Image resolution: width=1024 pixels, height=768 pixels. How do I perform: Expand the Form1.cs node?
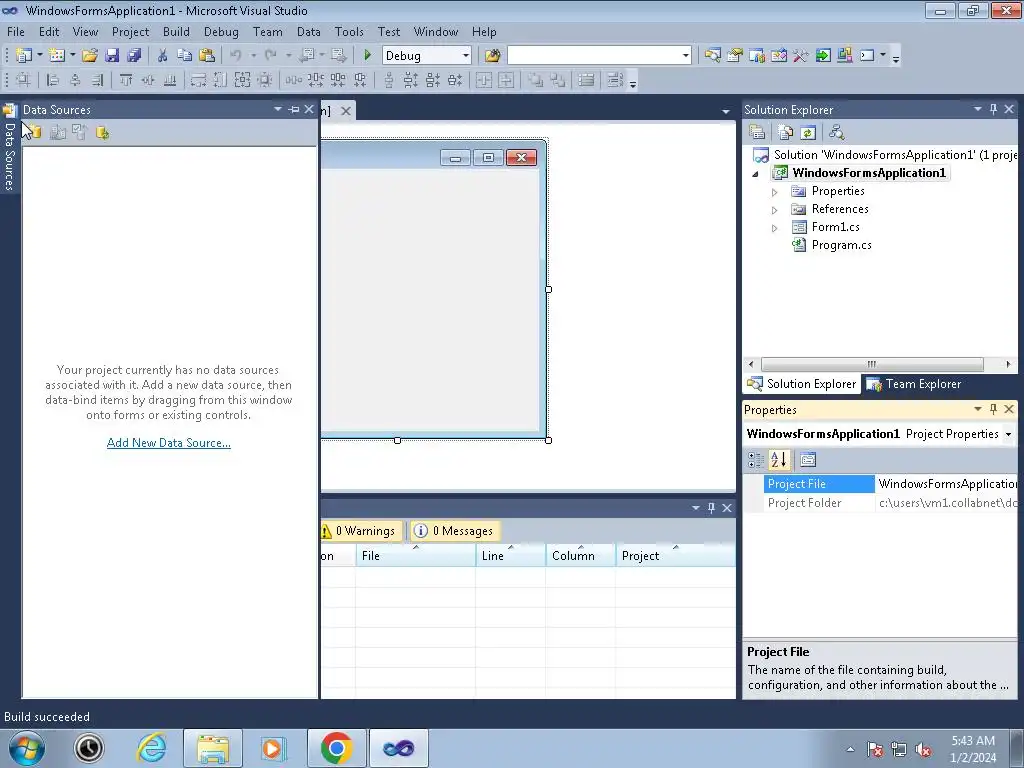point(775,228)
